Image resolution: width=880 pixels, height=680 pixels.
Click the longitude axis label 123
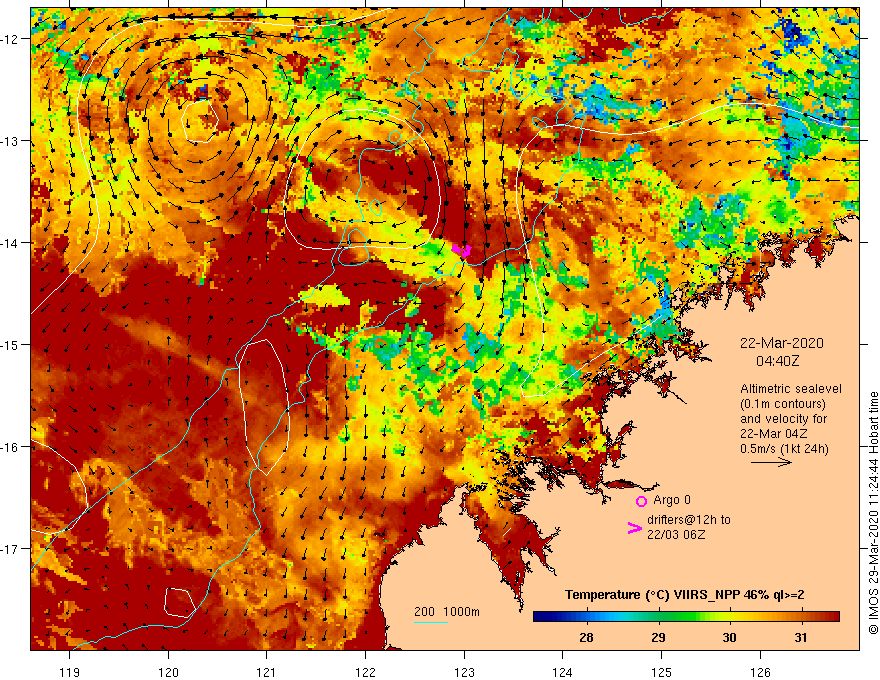click(x=464, y=672)
